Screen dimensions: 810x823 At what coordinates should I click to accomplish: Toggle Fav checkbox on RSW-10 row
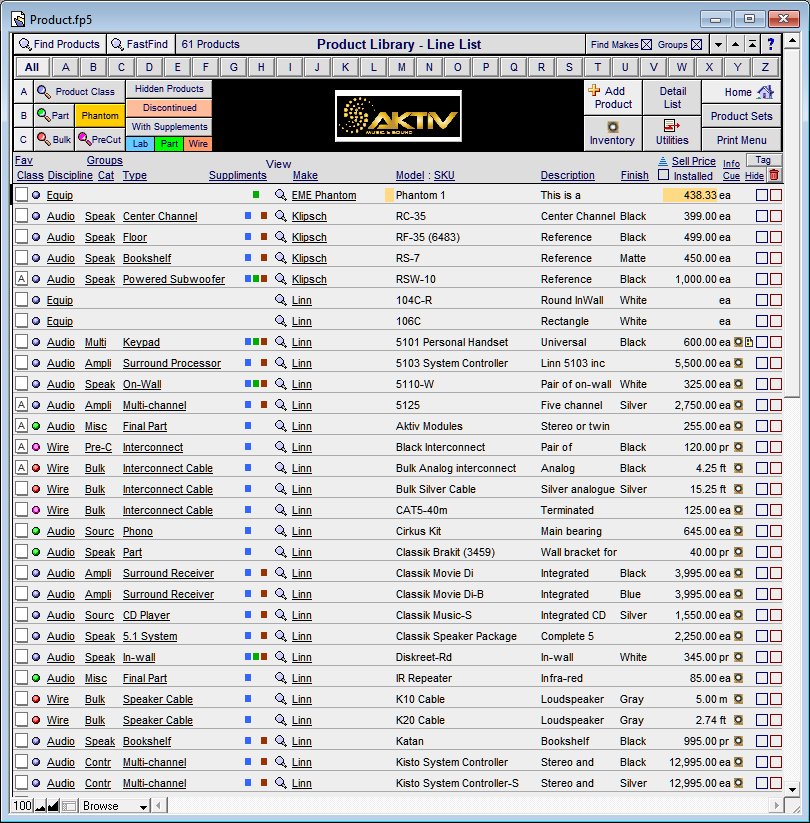click(x=22, y=279)
